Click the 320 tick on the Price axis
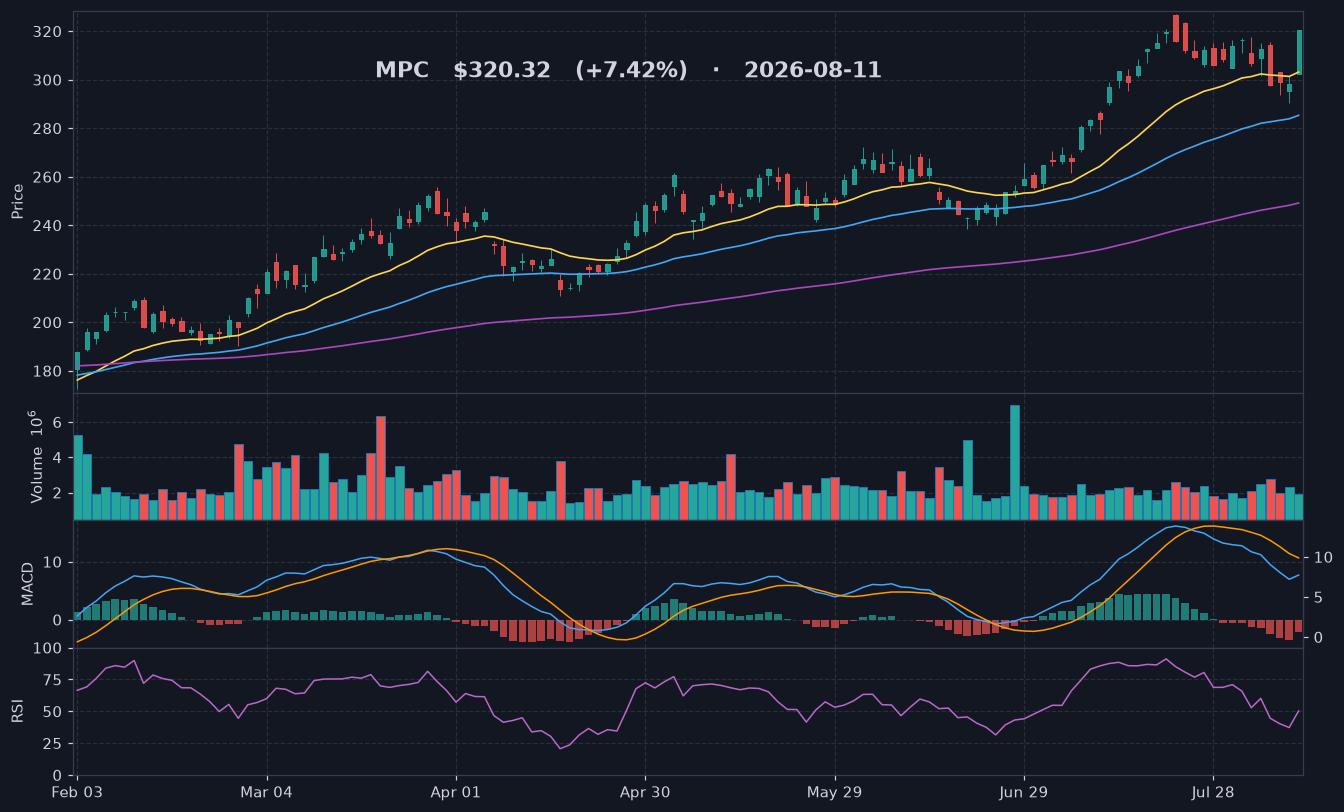The image size is (1344, 812). (49, 32)
